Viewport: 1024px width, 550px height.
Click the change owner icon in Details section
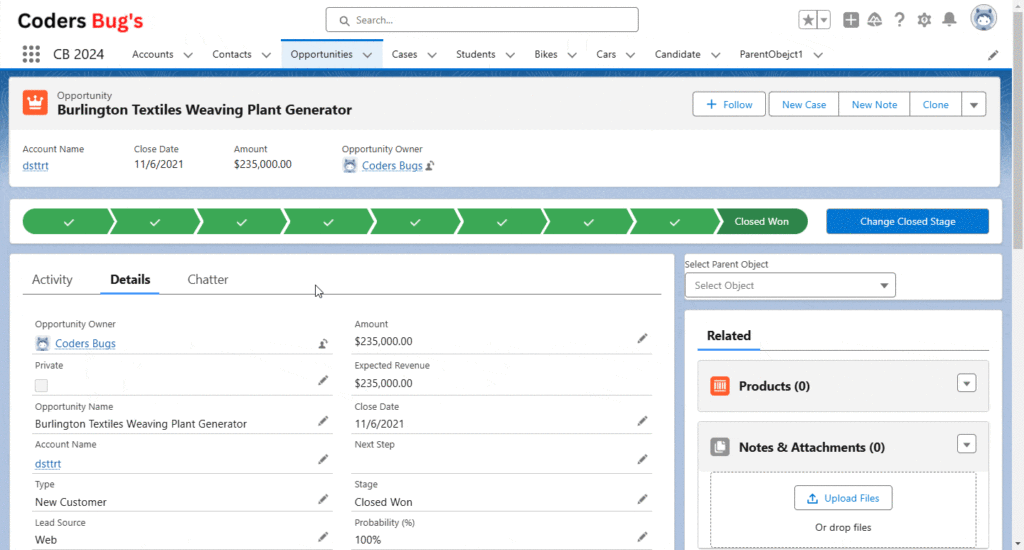click(x=323, y=344)
